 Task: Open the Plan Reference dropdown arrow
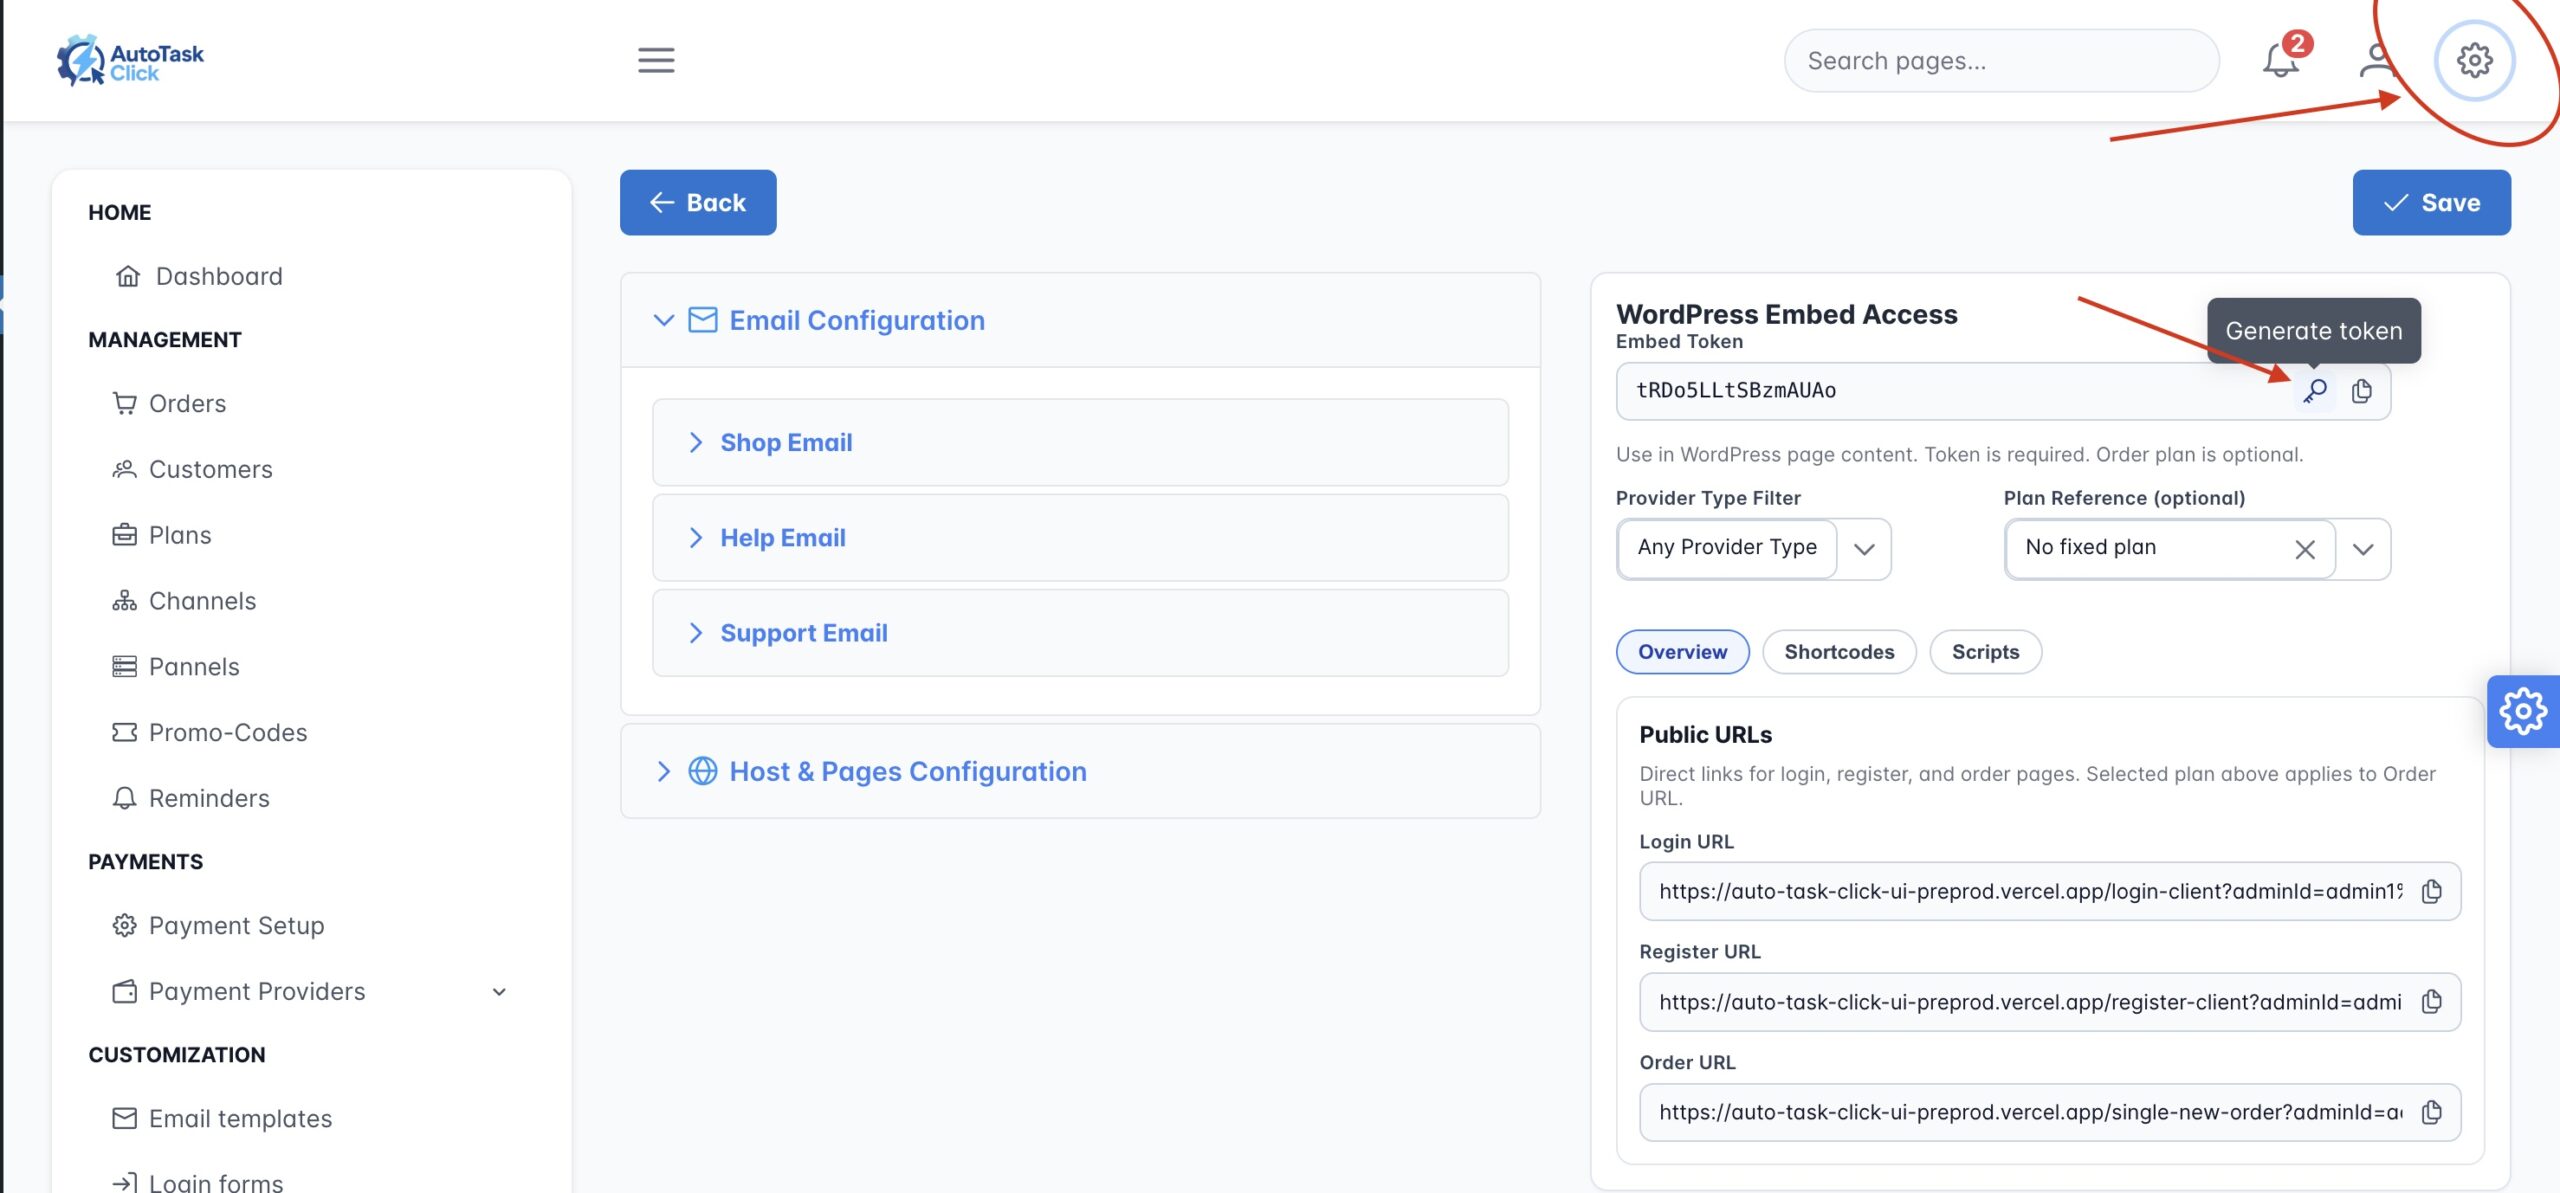tap(2363, 549)
